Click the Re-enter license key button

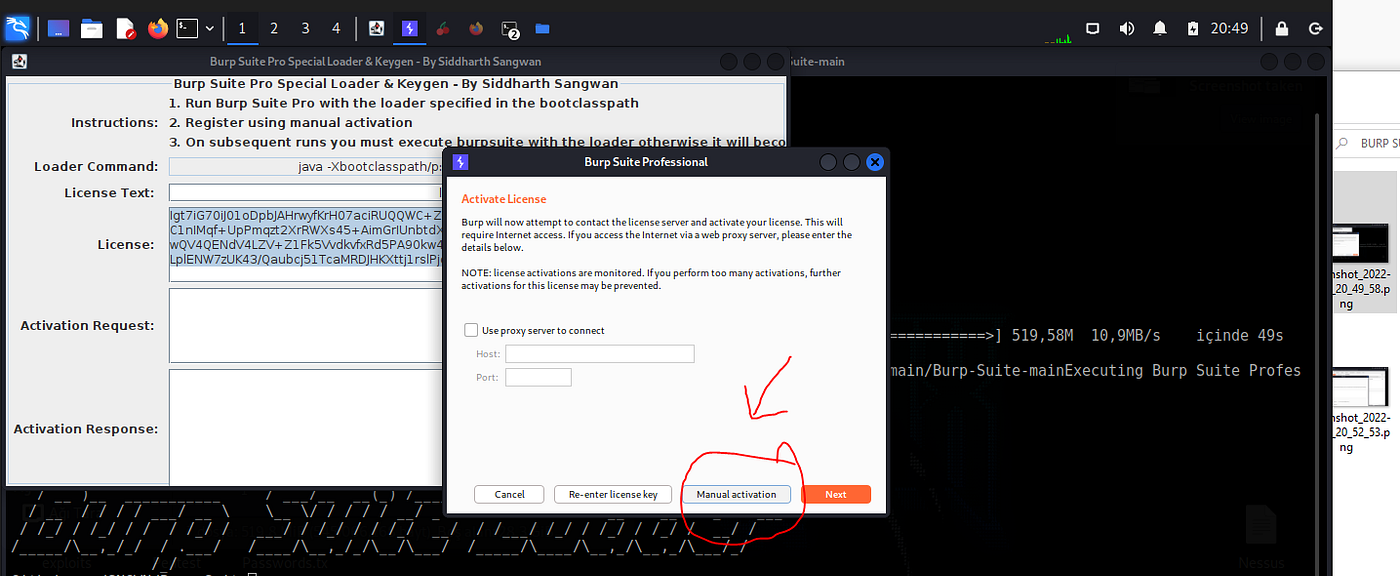tap(613, 494)
